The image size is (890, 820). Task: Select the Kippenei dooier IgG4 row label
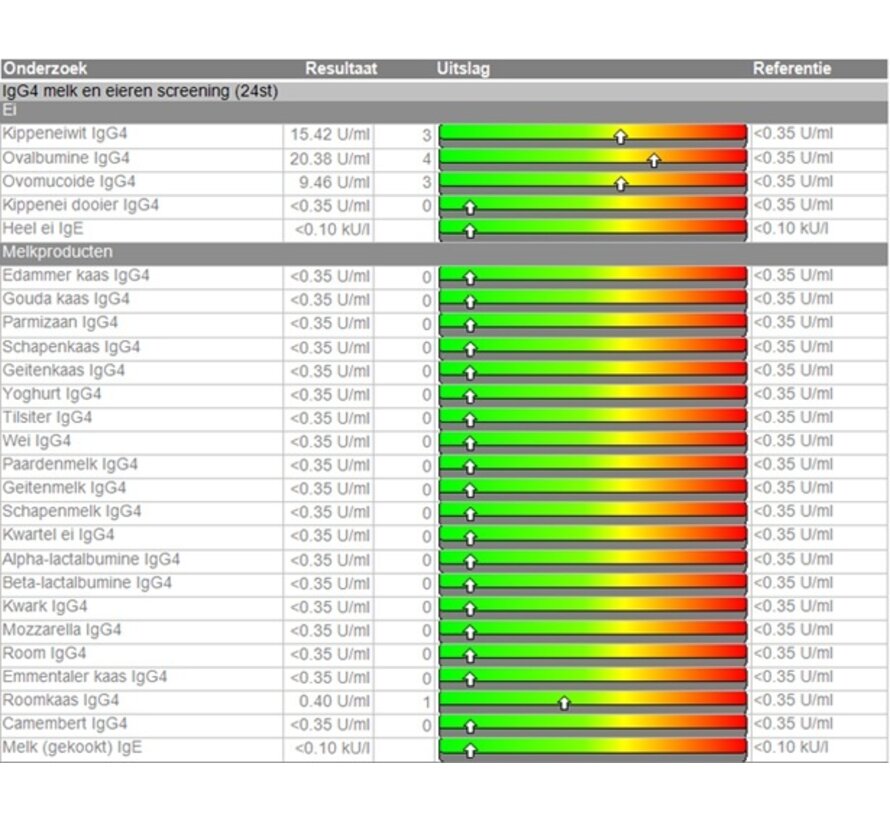pyautogui.click(x=80, y=205)
